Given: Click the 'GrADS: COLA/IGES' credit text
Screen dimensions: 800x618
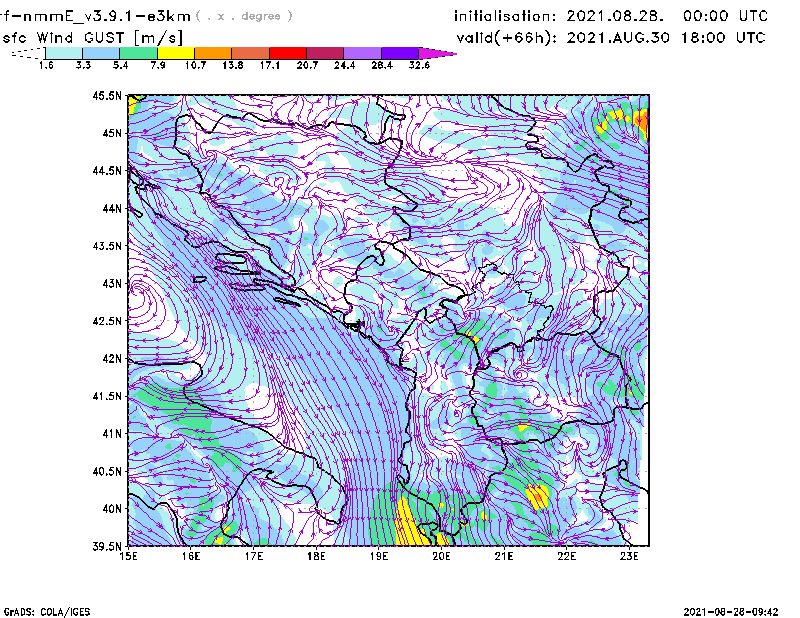Looking at the screenshot, I should (x=47, y=612).
